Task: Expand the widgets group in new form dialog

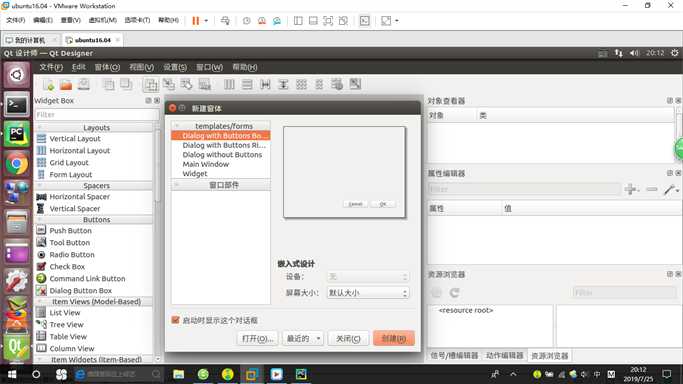Action: tap(176, 185)
